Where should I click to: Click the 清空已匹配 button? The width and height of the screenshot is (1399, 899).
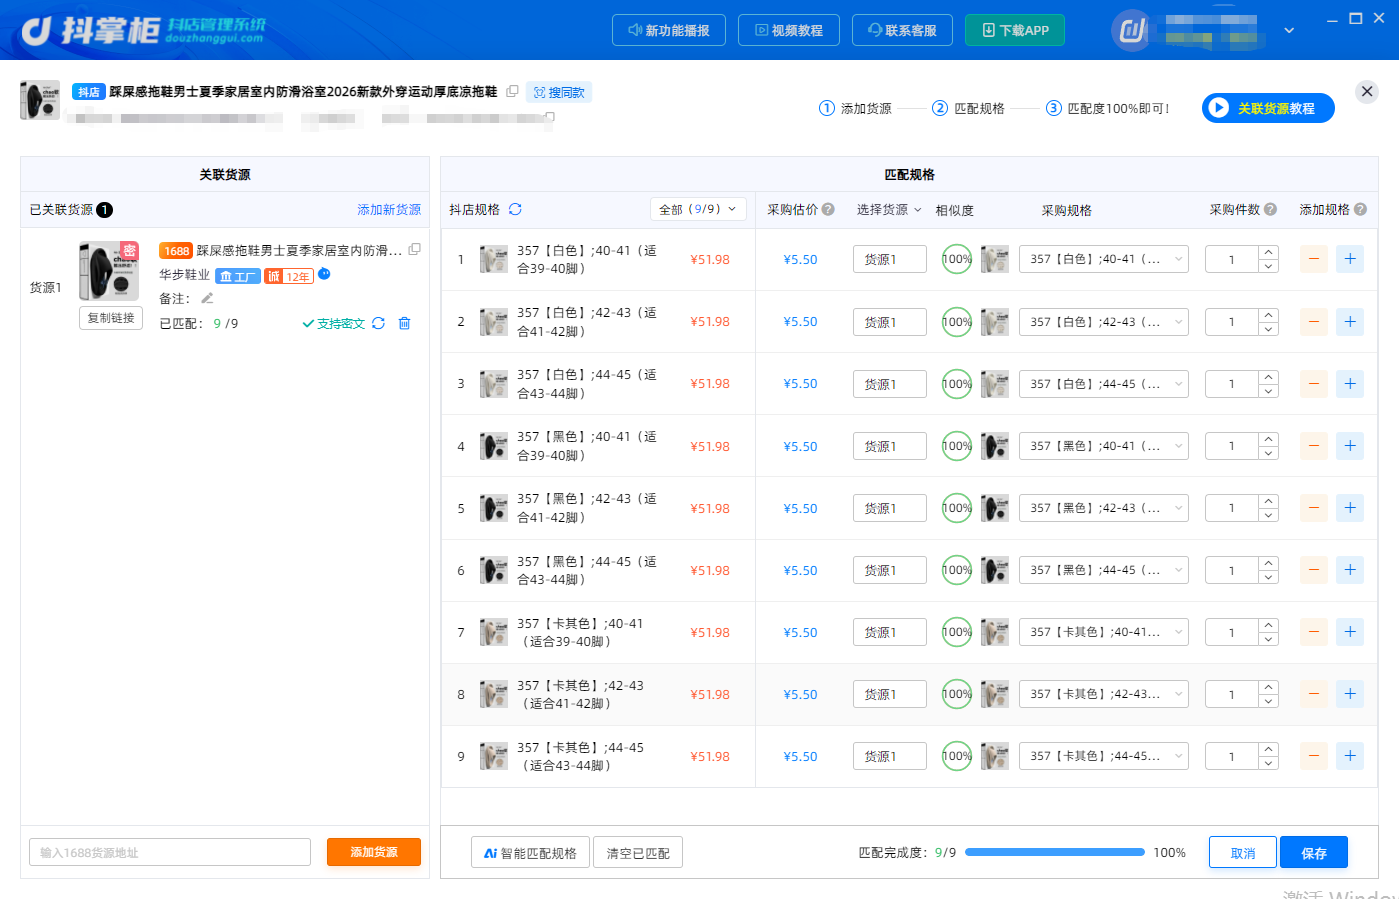pyautogui.click(x=638, y=853)
